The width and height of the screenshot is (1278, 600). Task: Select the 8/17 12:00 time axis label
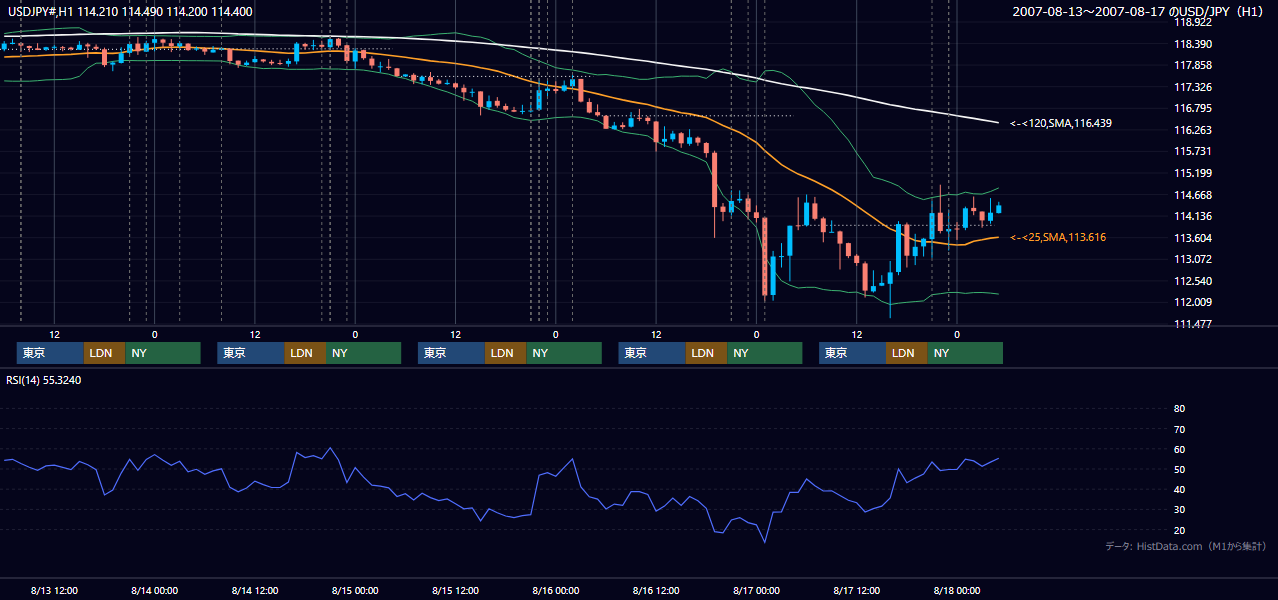click(x=857, y=590)
